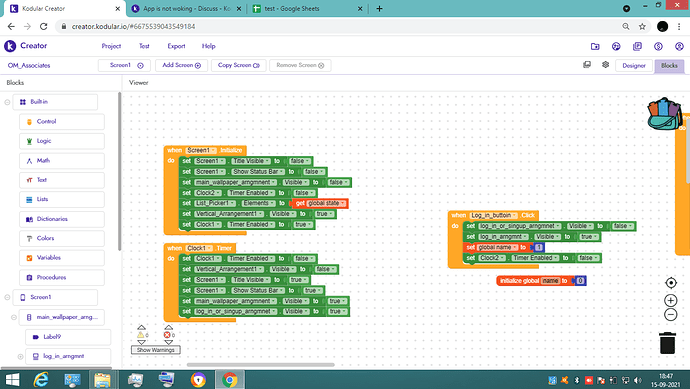Open the Math blocks category
Screen dimensions: 690x389
point(62,161)
